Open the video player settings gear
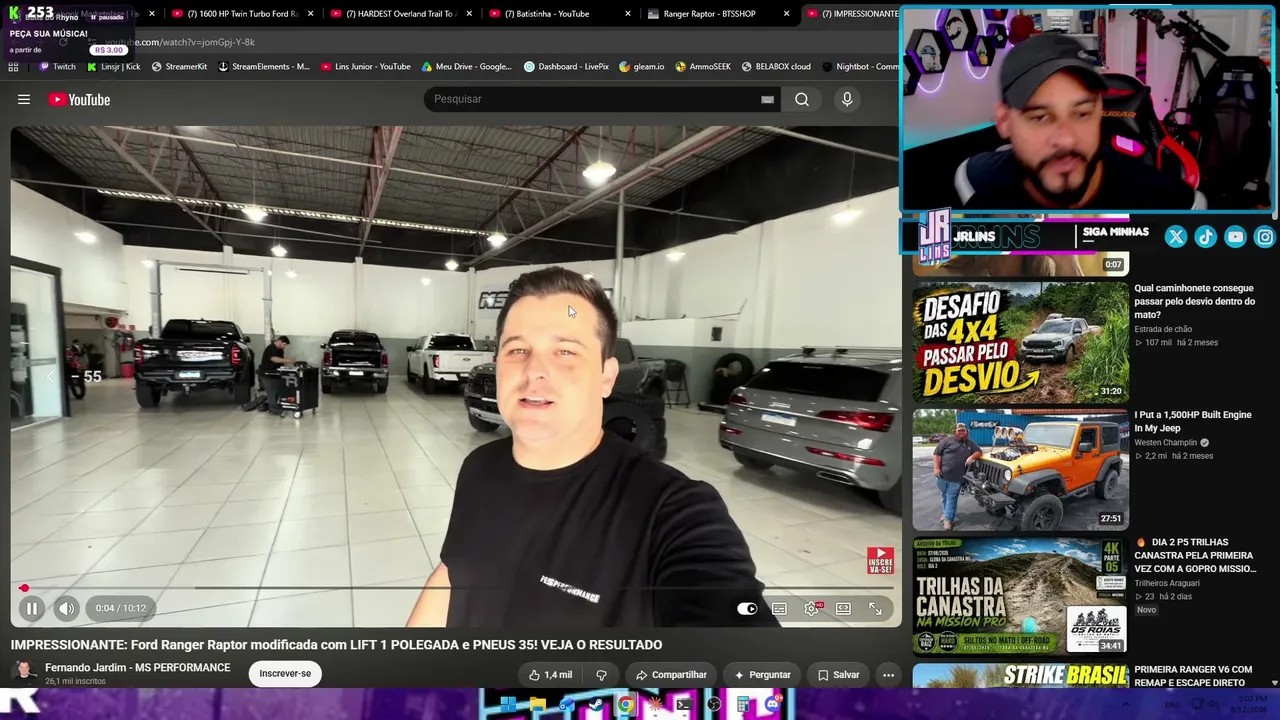 click(812, 608)
